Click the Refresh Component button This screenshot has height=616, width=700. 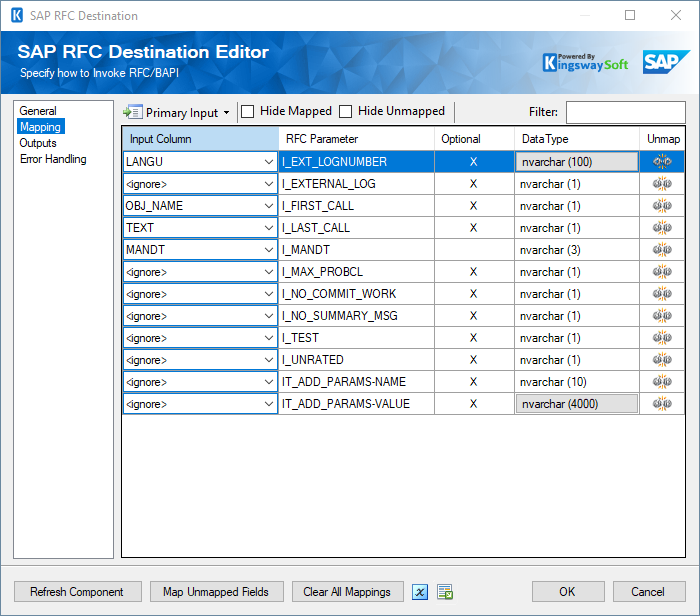tap(78, 592)
